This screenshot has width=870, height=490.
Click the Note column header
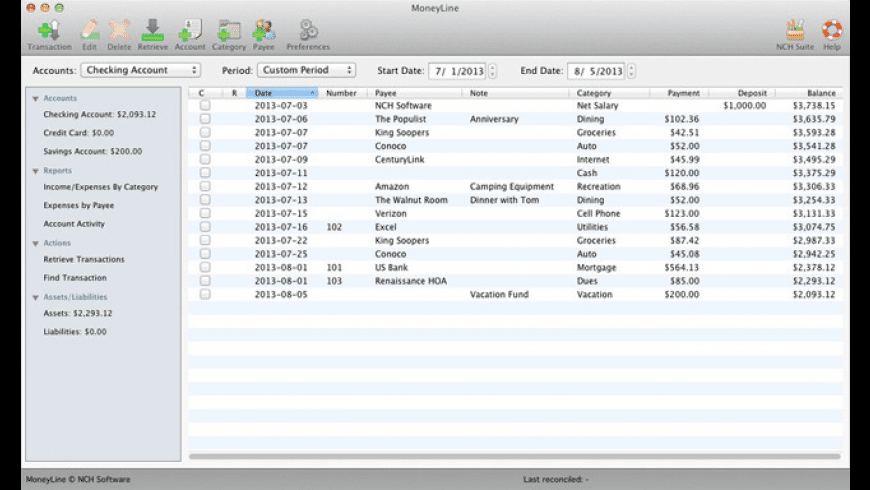[x=515, y=93]
